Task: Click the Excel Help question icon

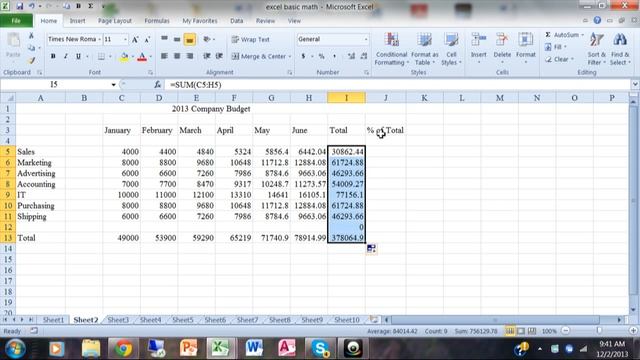Action: (597, 20)
